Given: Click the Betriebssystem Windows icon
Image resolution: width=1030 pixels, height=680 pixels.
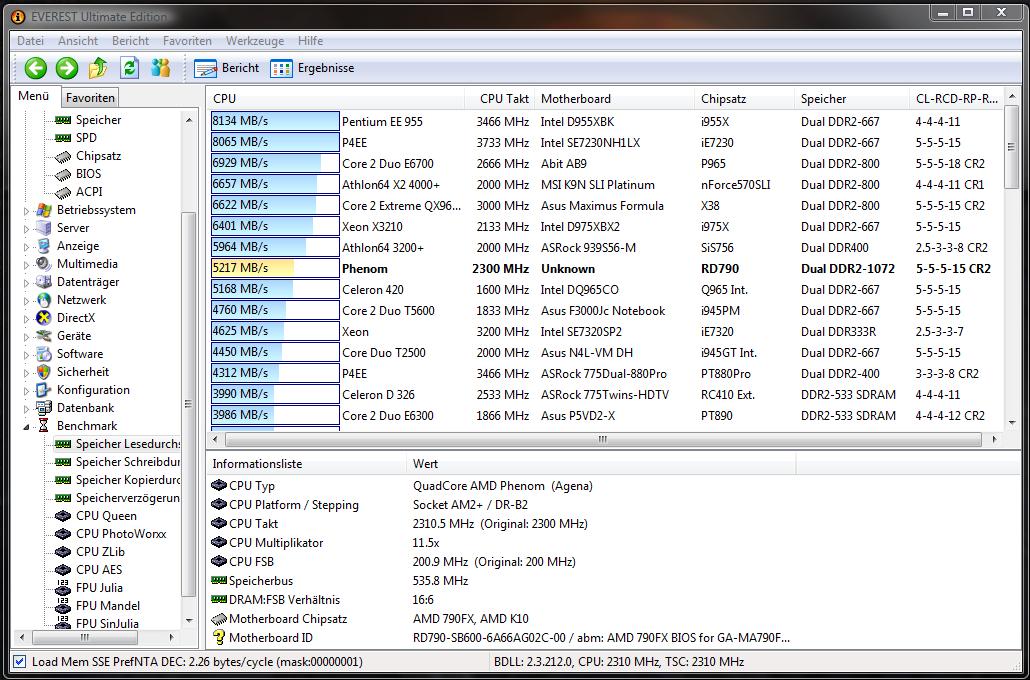Looking at the screenshot, I should pyautogui.click(x=44, y=210).
